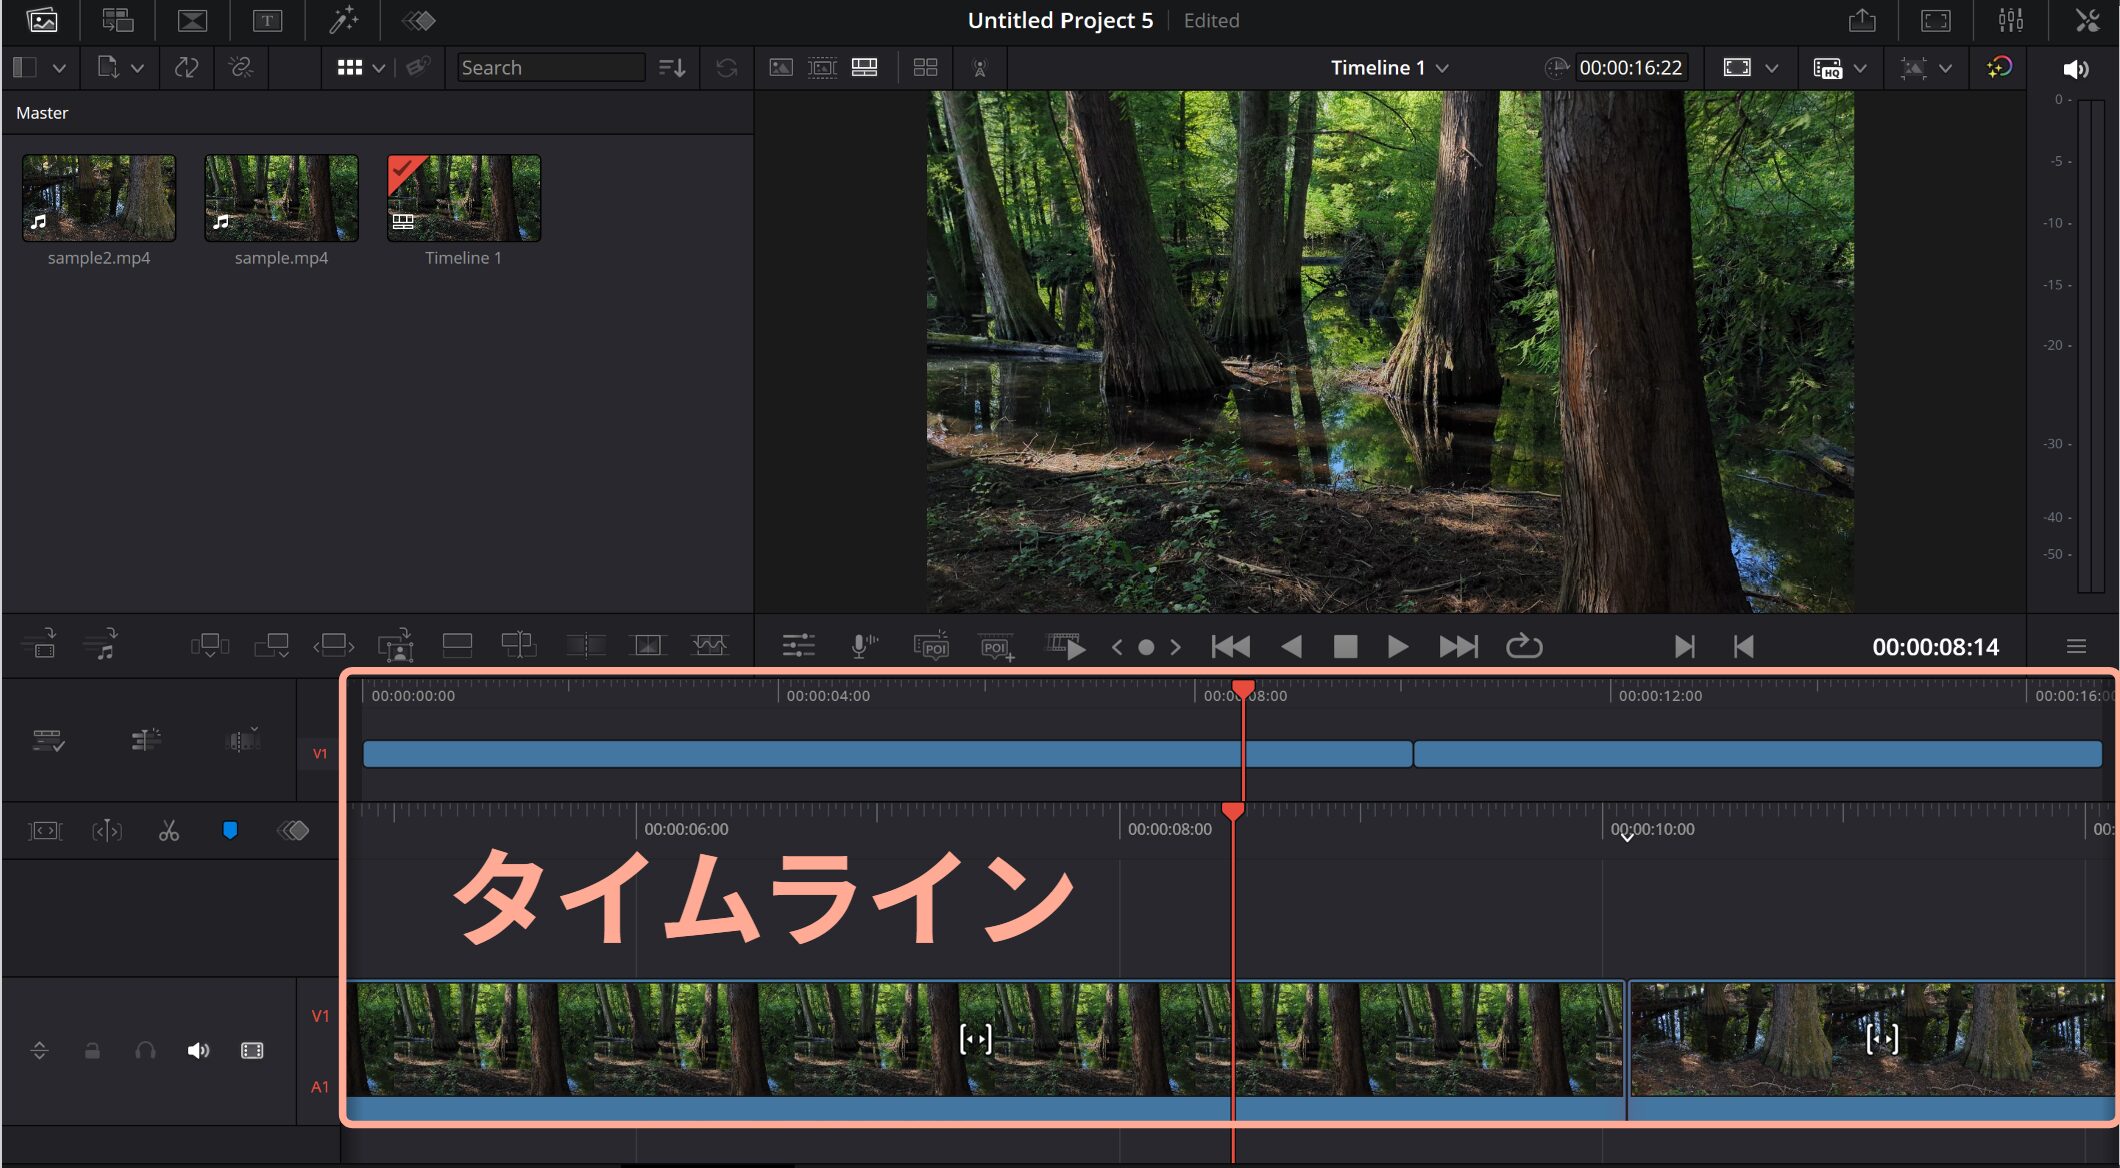Jump to next edit point

click(1684, 647)
